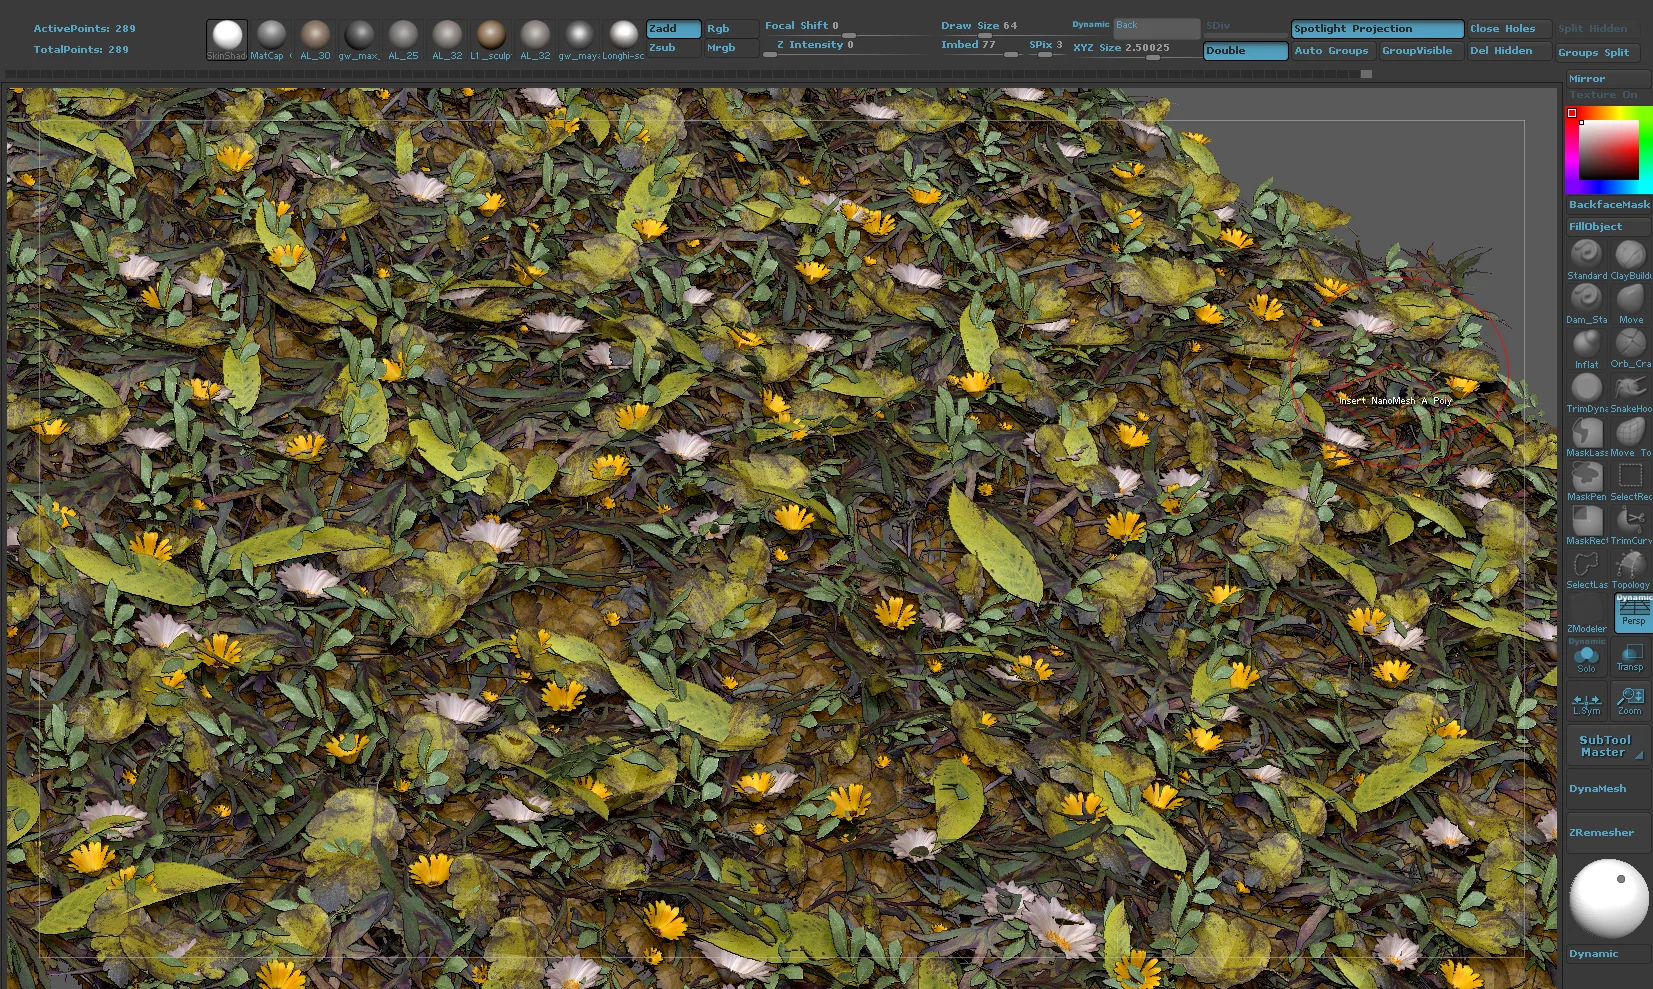Screen dimensions: 1653x989
Task: Click the Auto Groups button
Action: [x=1332, y=50]
